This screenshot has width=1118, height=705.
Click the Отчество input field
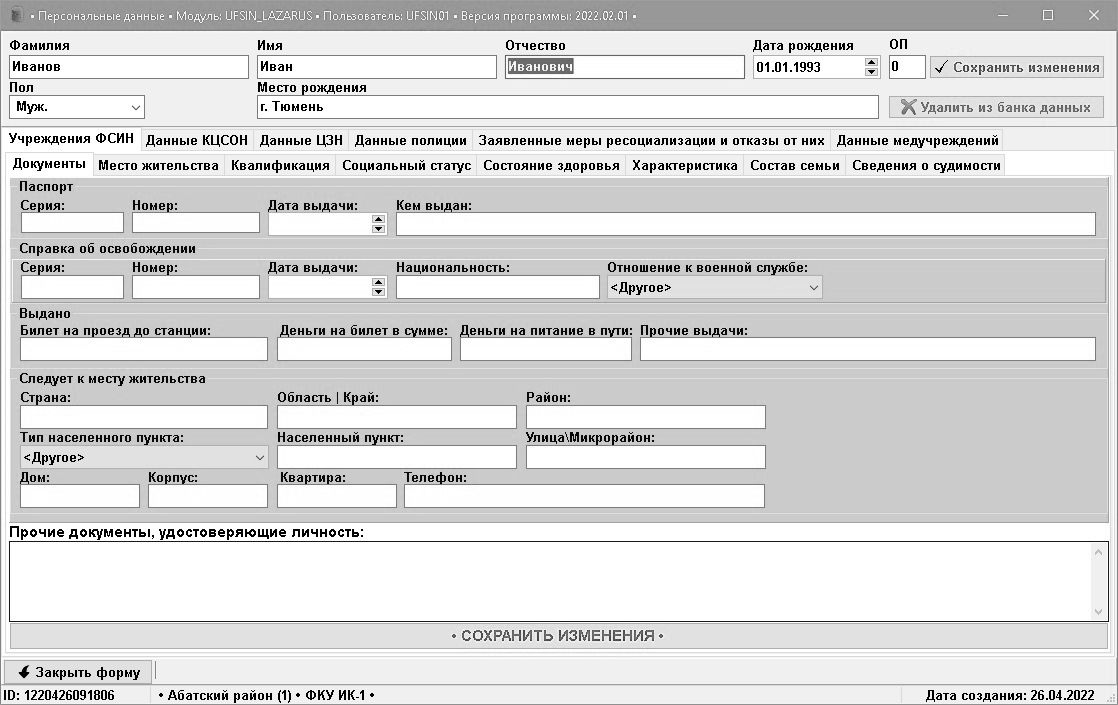tap(625, 67)
